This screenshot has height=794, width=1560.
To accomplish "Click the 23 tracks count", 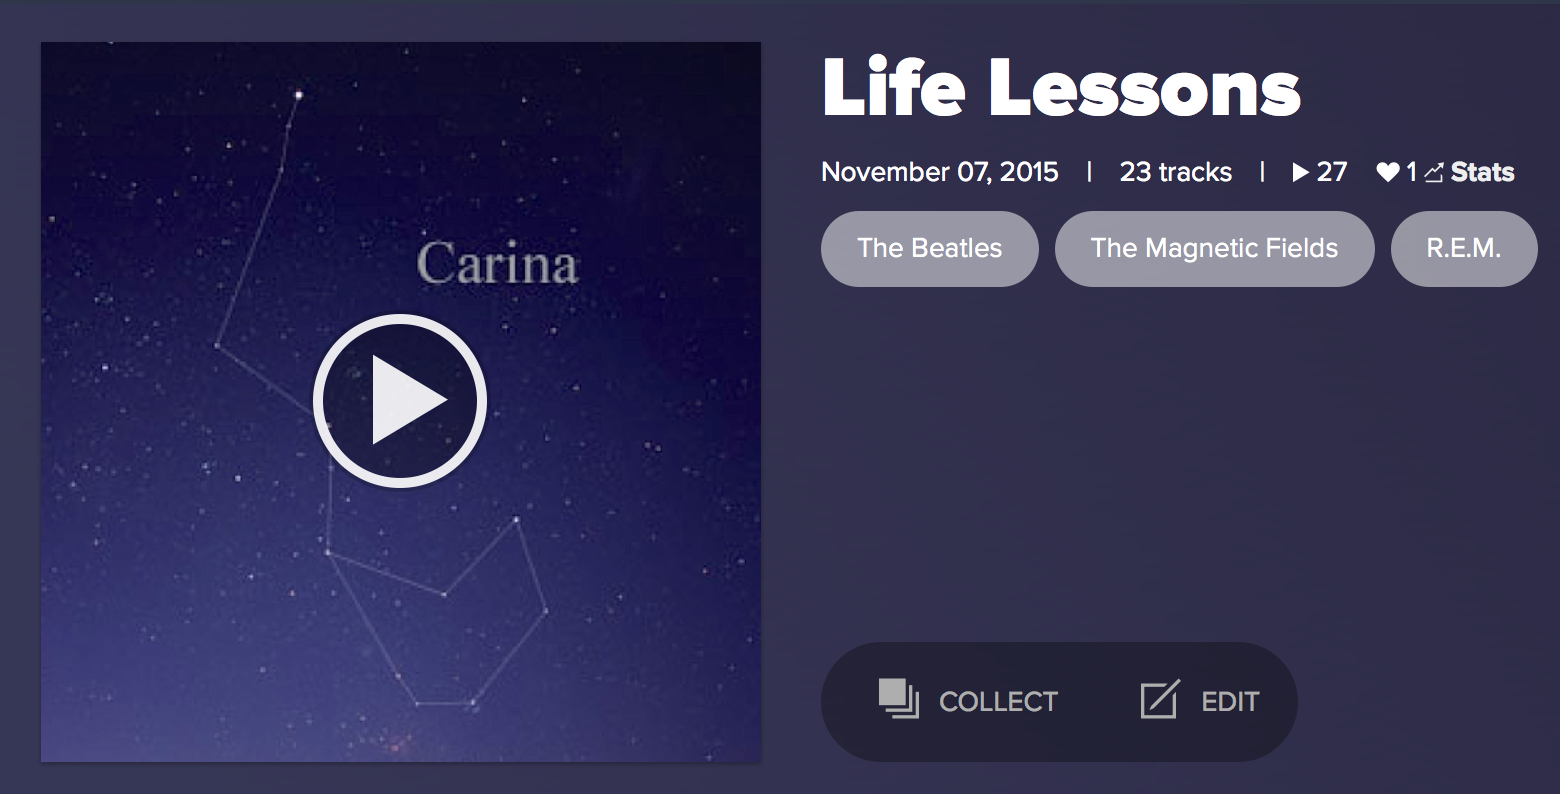I will (x=1175, y=172).
